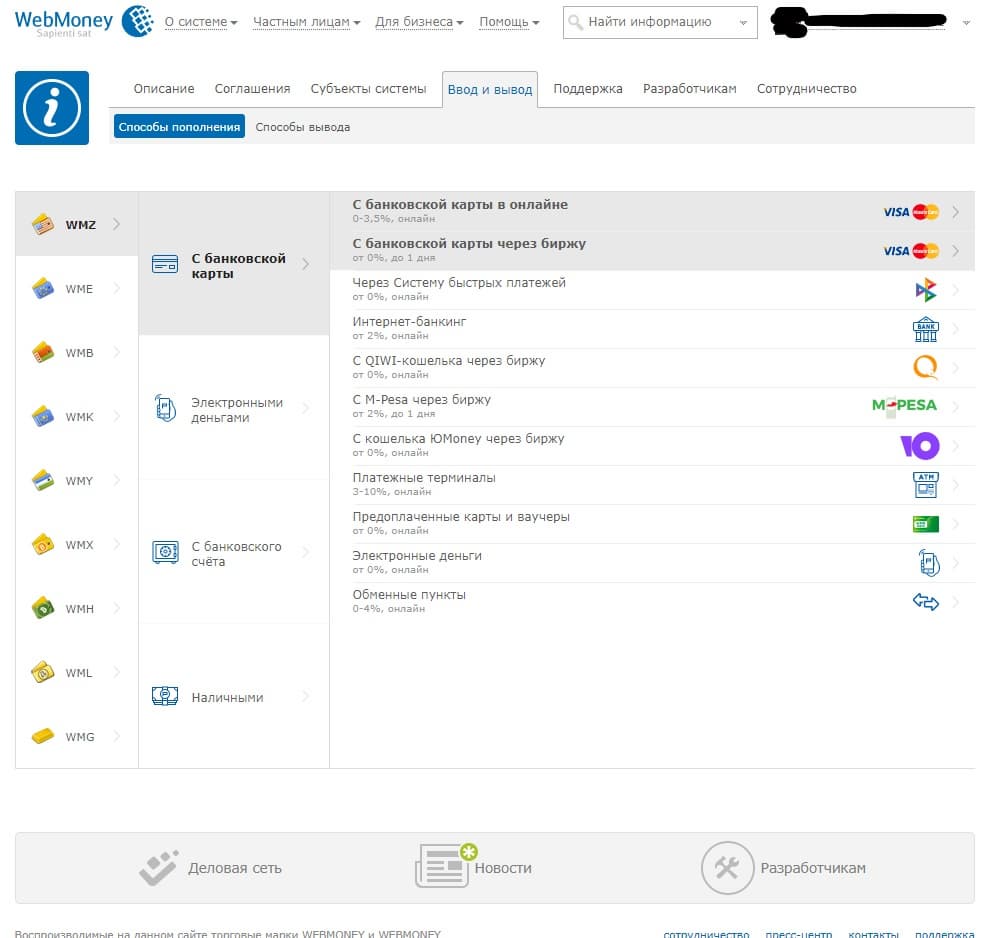Click the Способы пополнения button
The width and height of the screenshot is (988, 938).
tap(179, 126)
